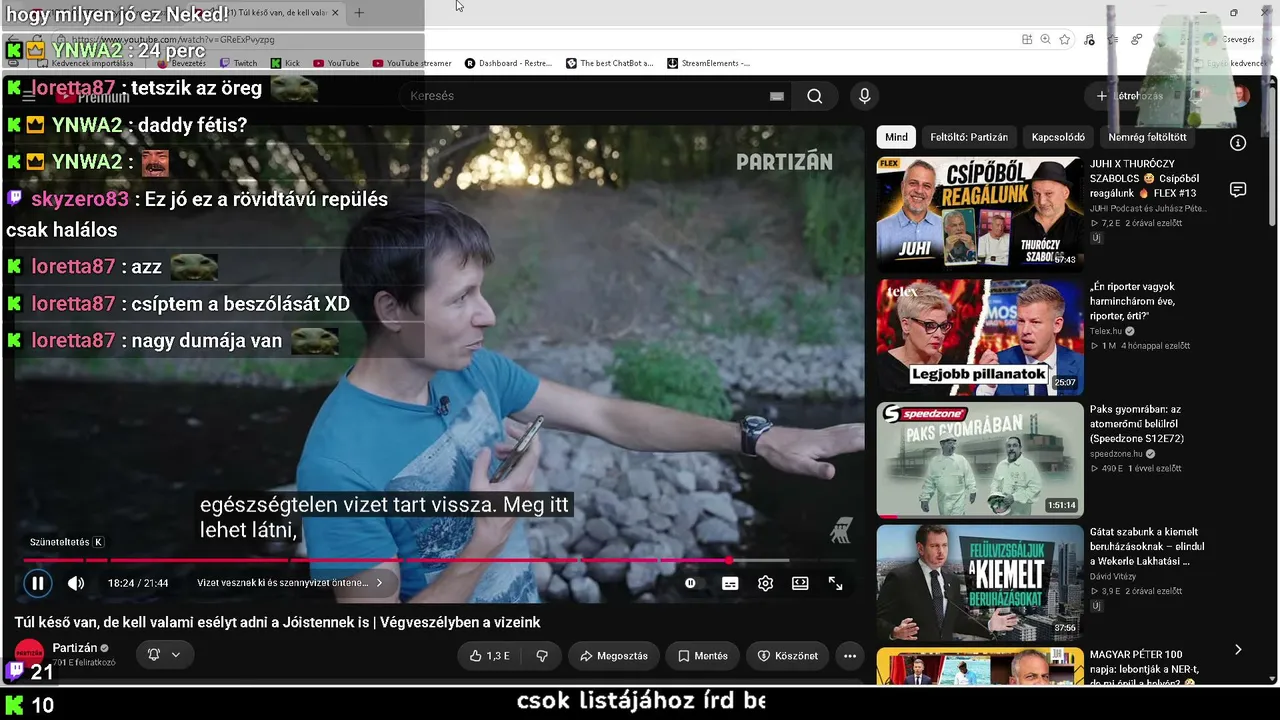Viewport: 1280px width, 720px height.
Task: Open chapter 'Vizet vesznek ki és szennyvizet' list
Action: tap(290, 583)
